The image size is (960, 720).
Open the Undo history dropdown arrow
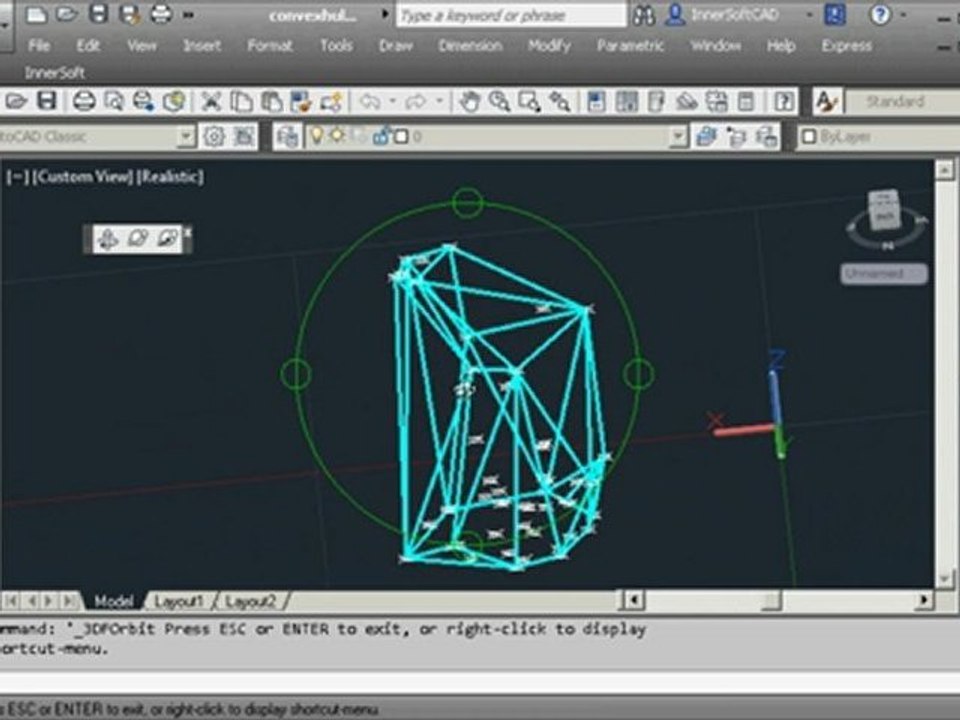click(392, 101)
